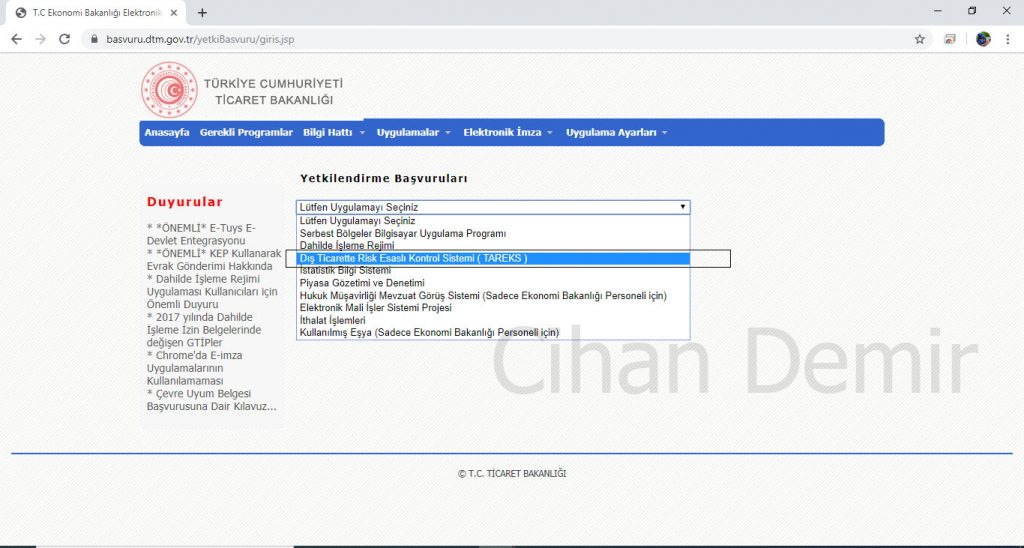The height and width of the screenshot is (548, 1024).
Task: Open Gerekli Programlar menu item
Action: point(246,133)
